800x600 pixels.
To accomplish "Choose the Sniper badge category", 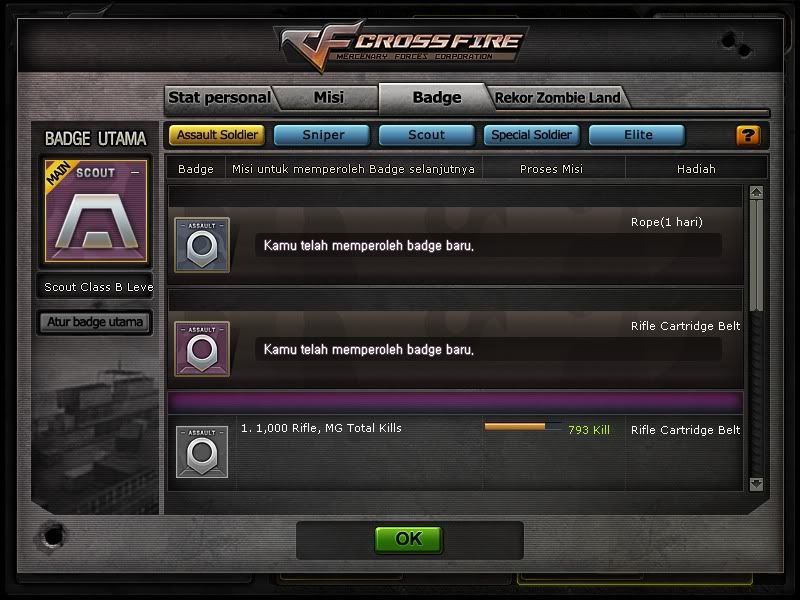I will (x=322, y=135).
